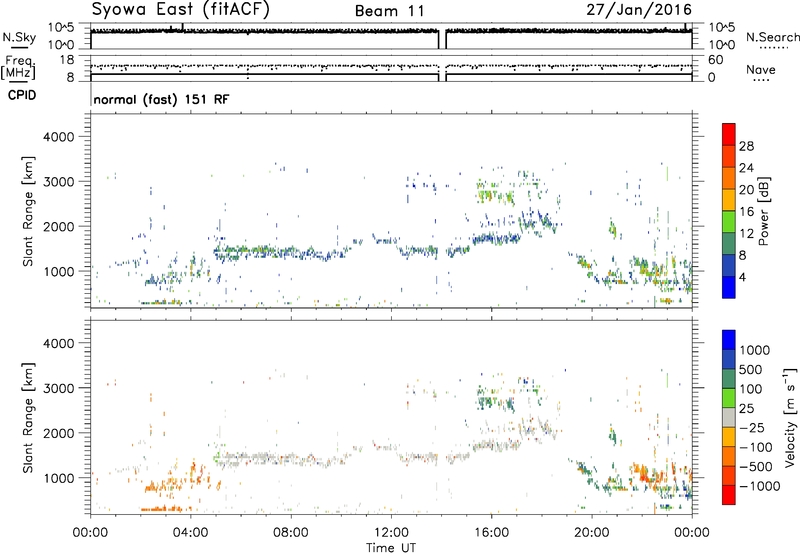The height and width of the screenshot is (554, 800).
Task: Select the 2000 km tick on power panel
Action: pos(58,226)
